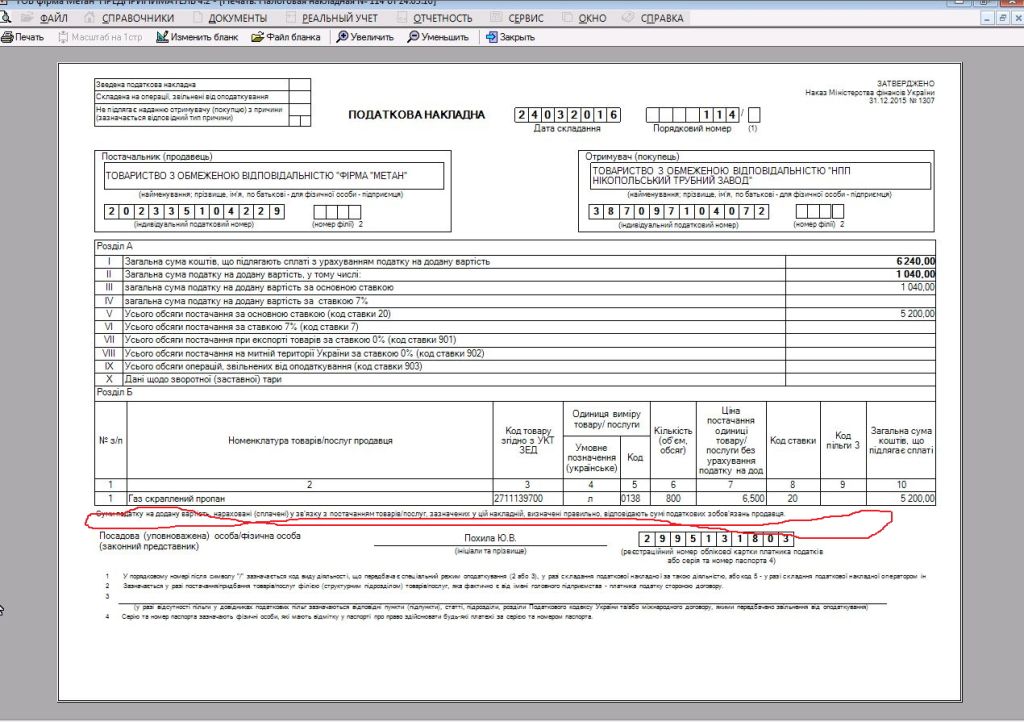
Task: Click the unit code 0138
Action: tap(630, 498)
